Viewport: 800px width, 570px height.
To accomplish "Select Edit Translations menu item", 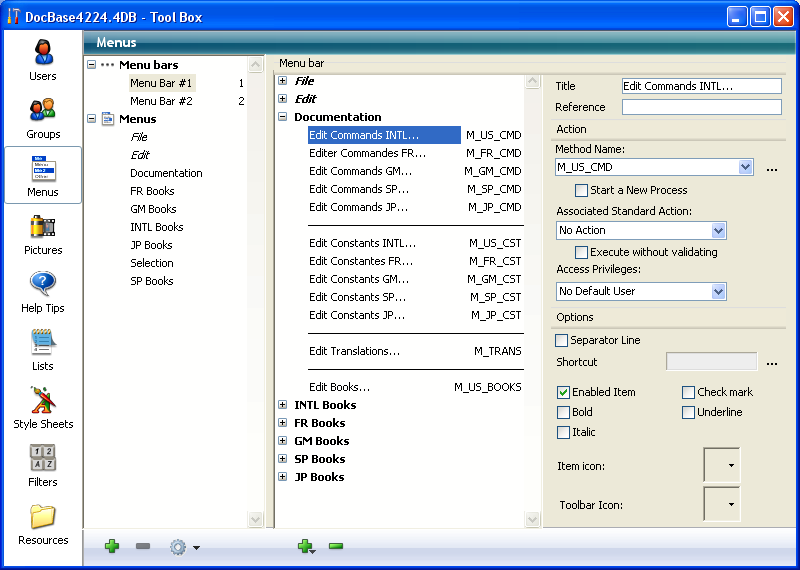I will point(354,351).
